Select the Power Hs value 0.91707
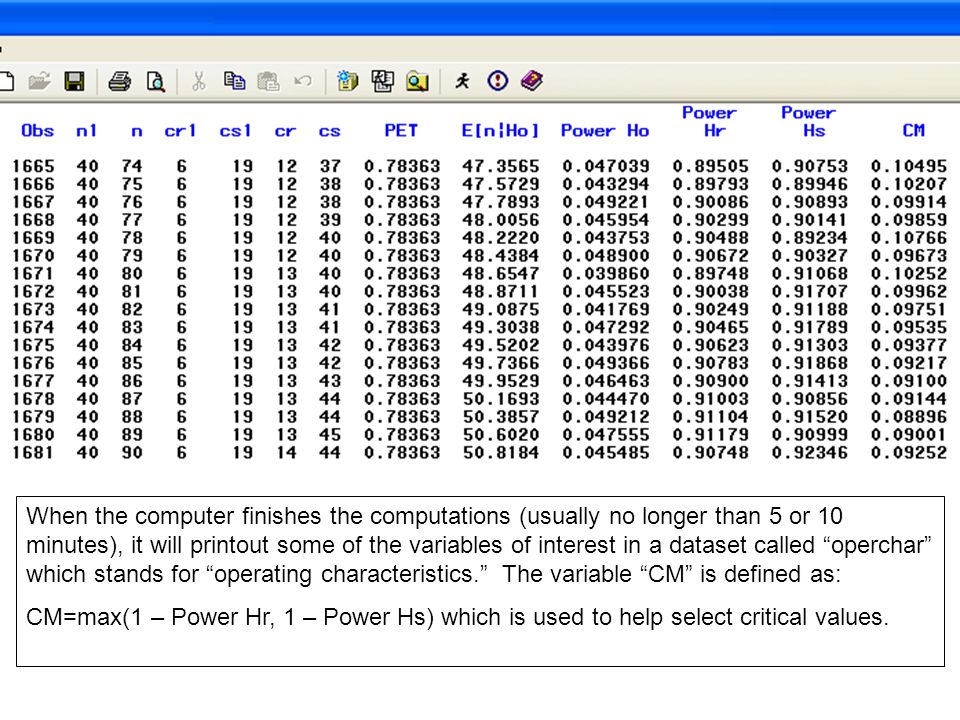The image size is (960, 720). point(810,291)
